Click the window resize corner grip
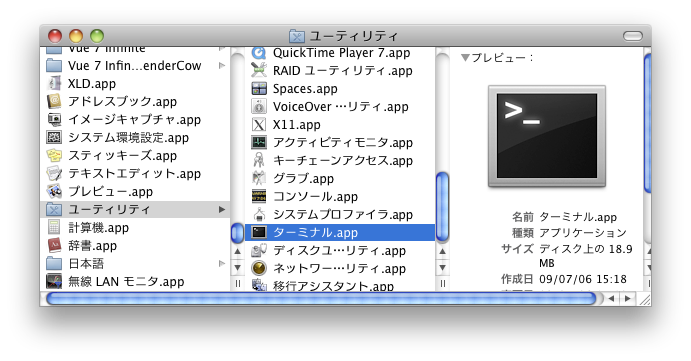 645,299
